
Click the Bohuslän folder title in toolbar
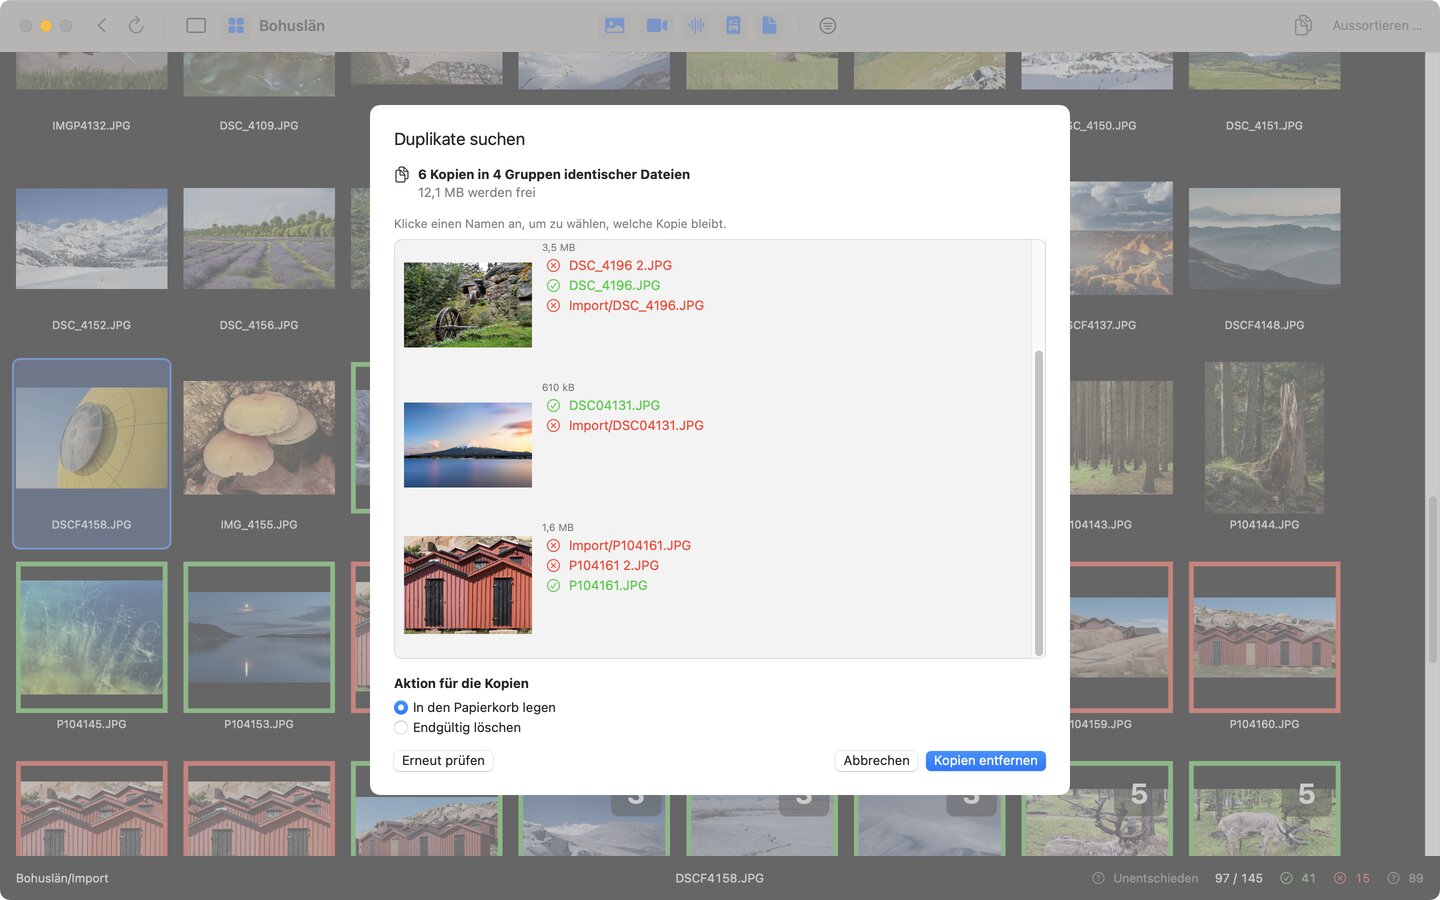point(292,26)
